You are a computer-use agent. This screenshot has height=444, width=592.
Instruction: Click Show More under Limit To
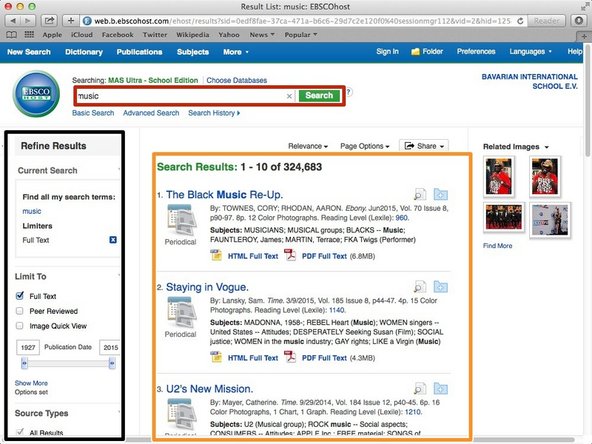point(31,383)
